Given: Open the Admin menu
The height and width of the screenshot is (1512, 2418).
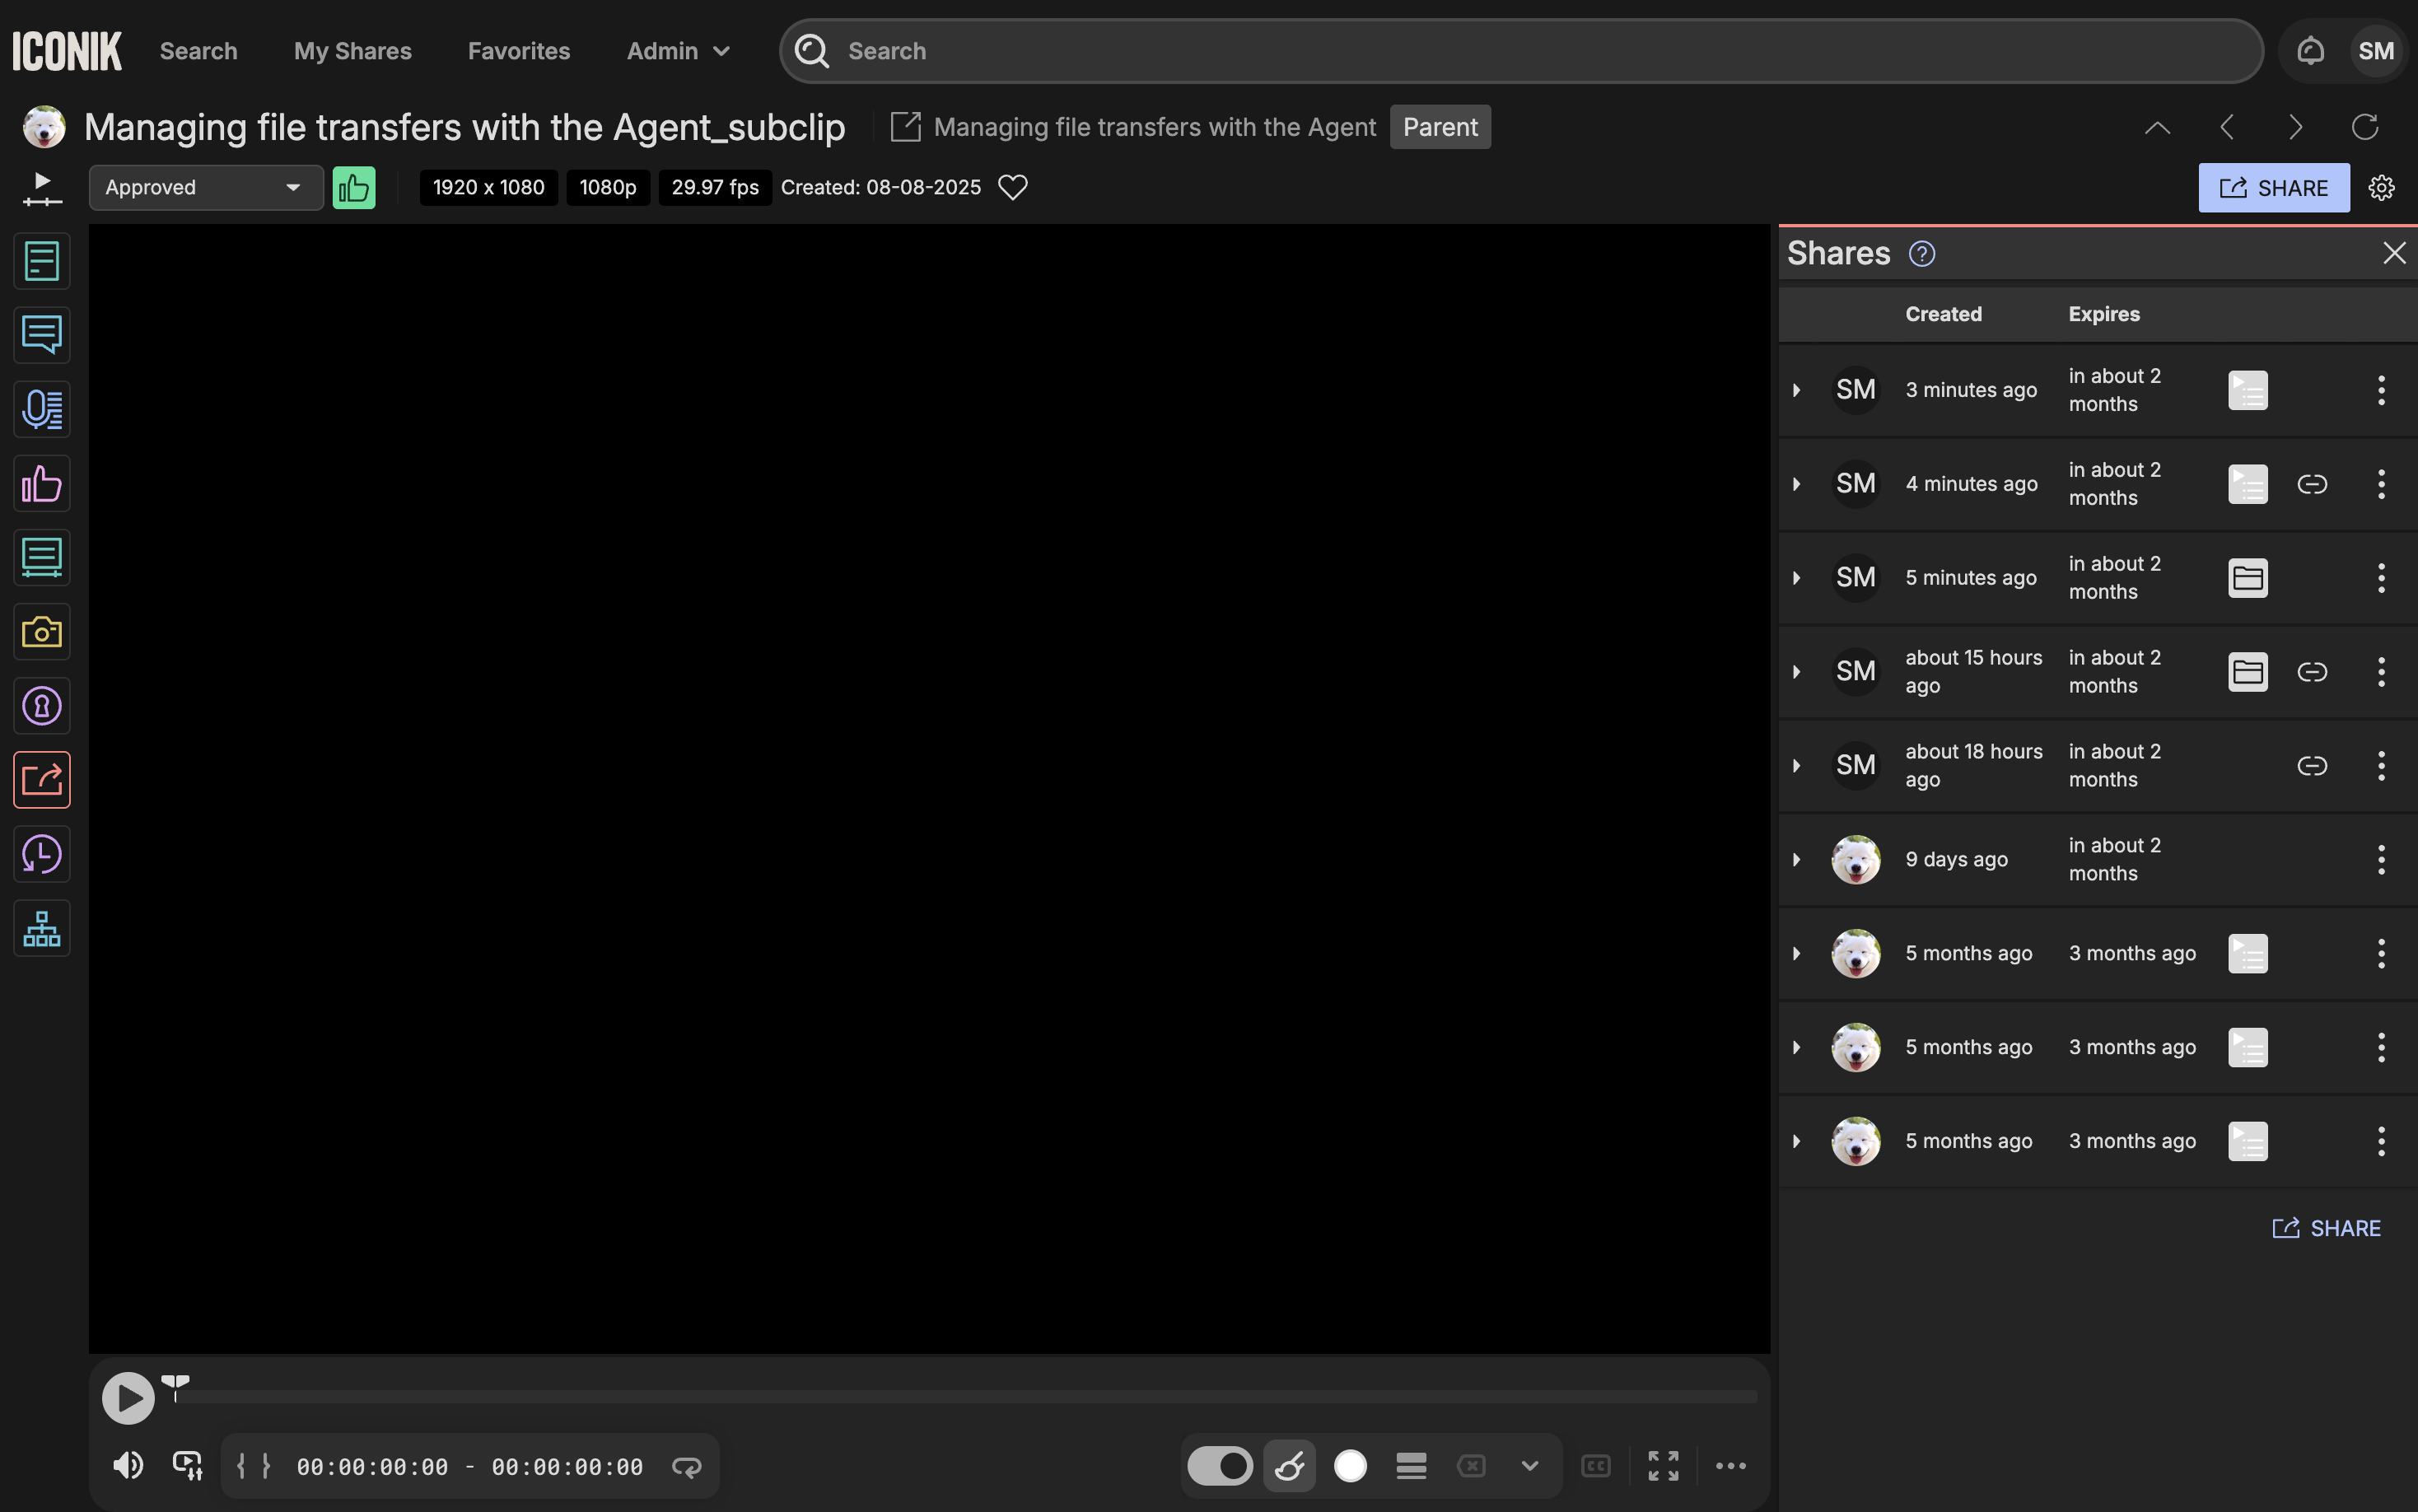Looking at the screenshot, I should click(x=678, y=51).
